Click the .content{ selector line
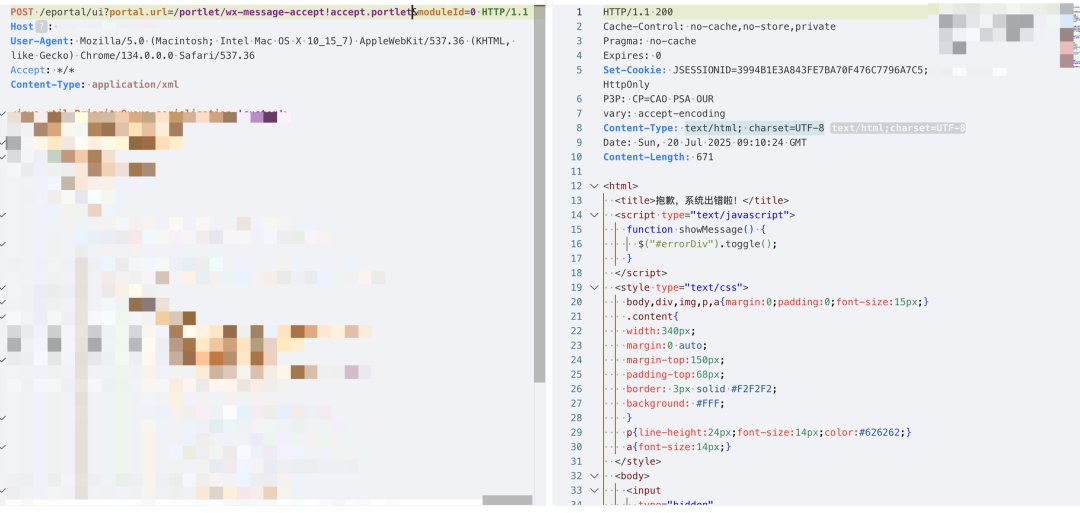Viewport: 1080px width, 513px height. tap(652, 317)
